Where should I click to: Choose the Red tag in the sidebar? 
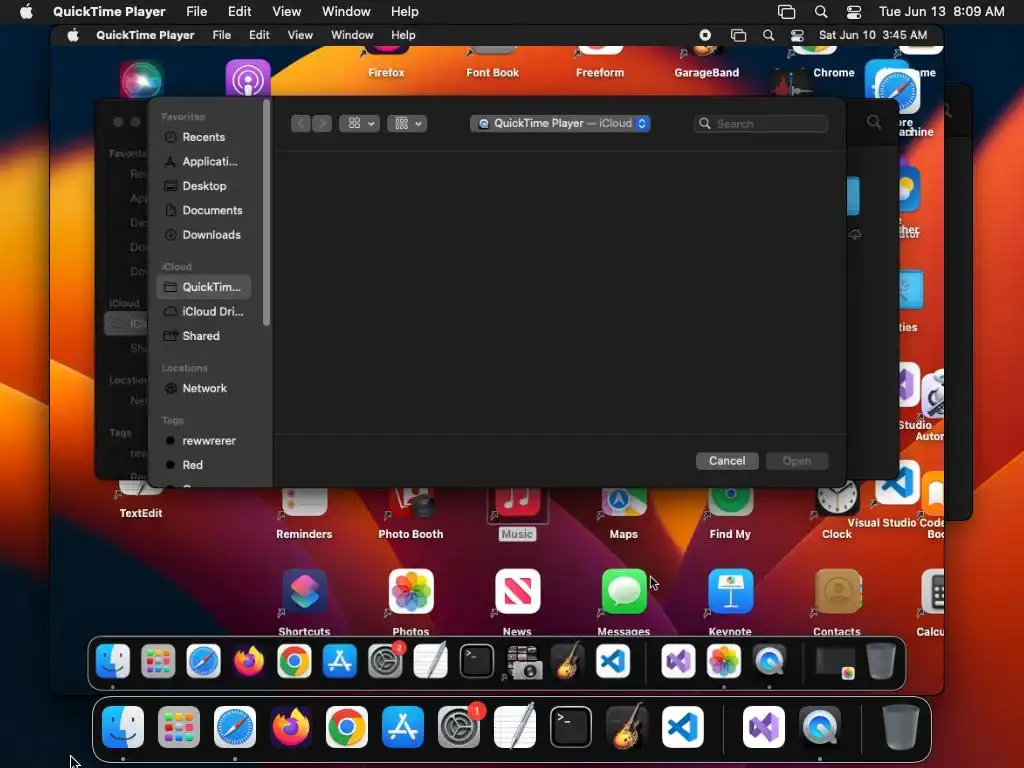click(x=203, y=465)
